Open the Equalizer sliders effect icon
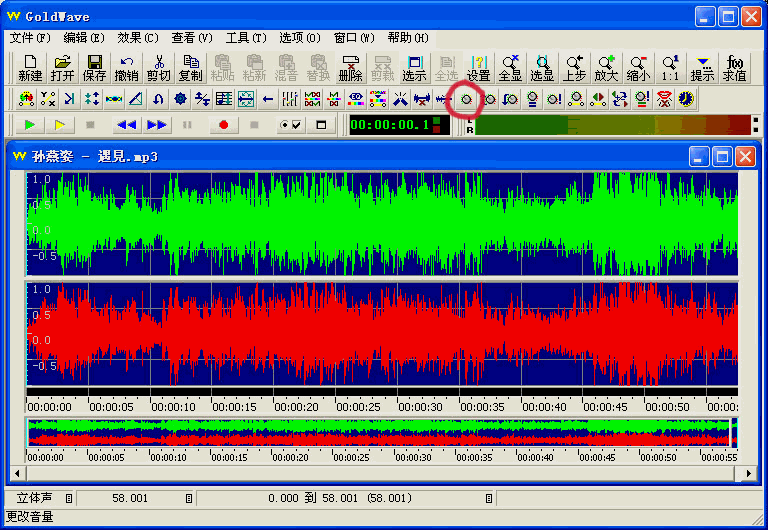768x530 pixels. pyautogui.click(x=290, y=99)
